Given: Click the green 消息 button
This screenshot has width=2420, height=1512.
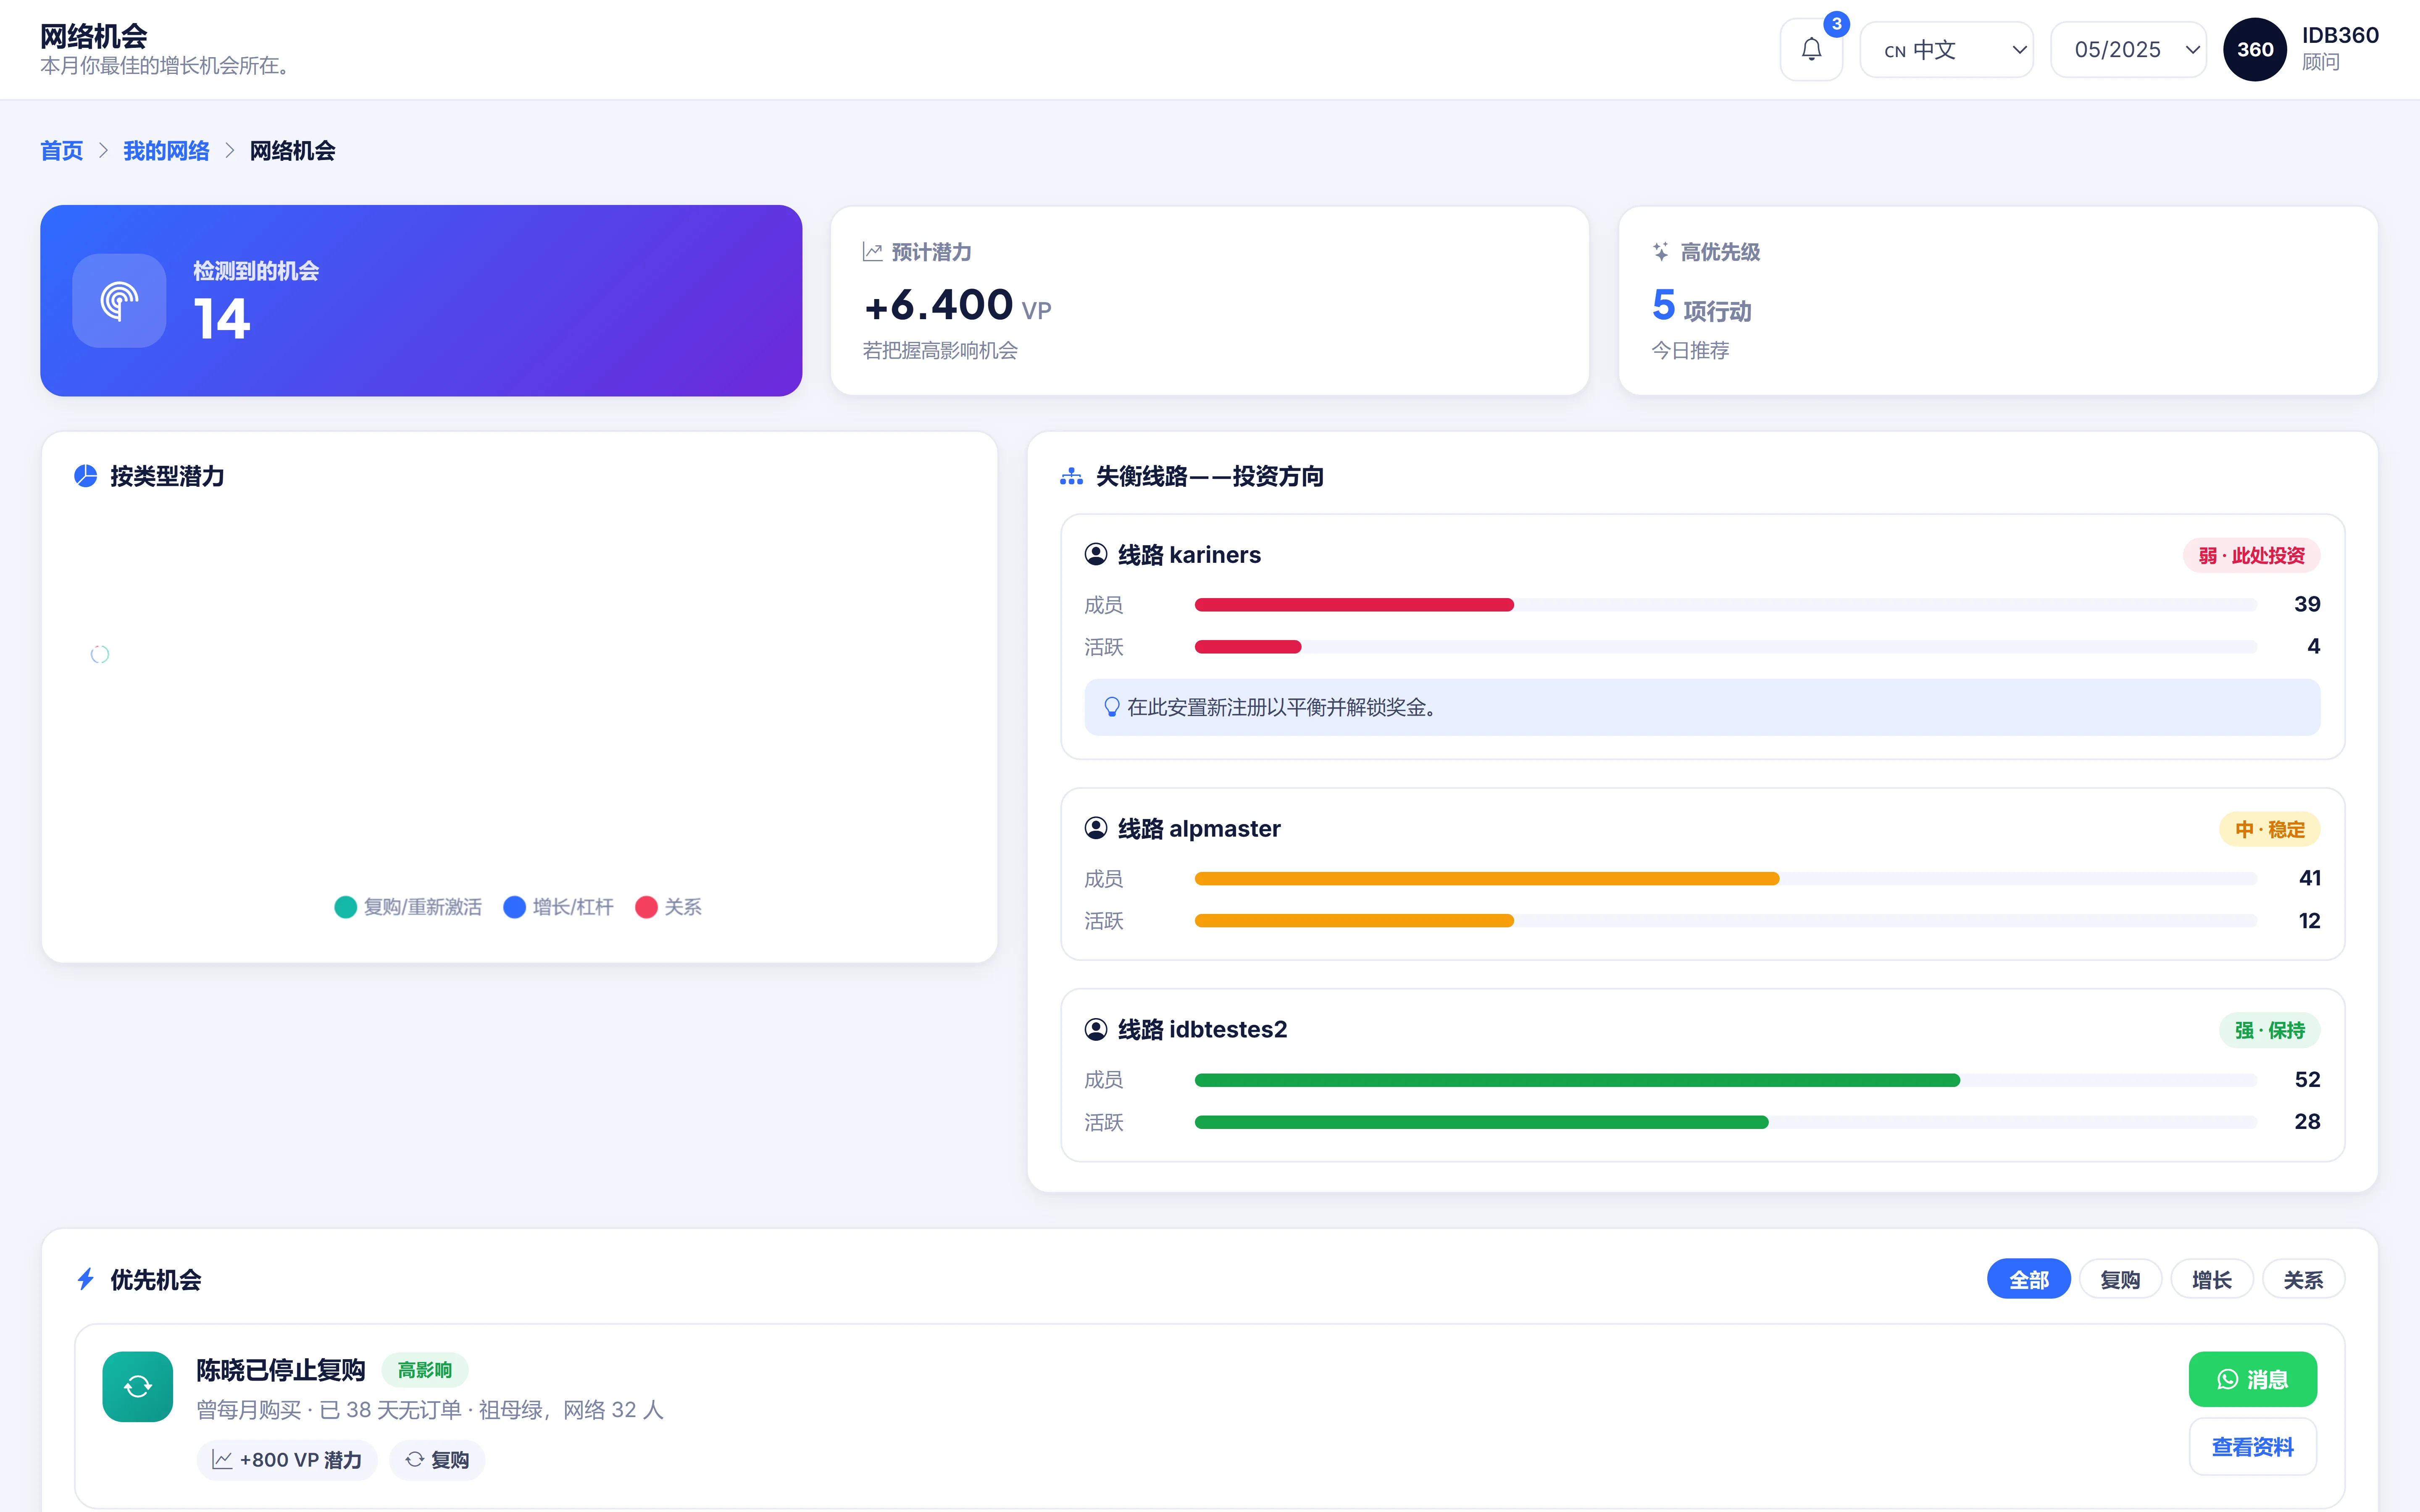Looking at the screenshot, I should [2252, 1380].
